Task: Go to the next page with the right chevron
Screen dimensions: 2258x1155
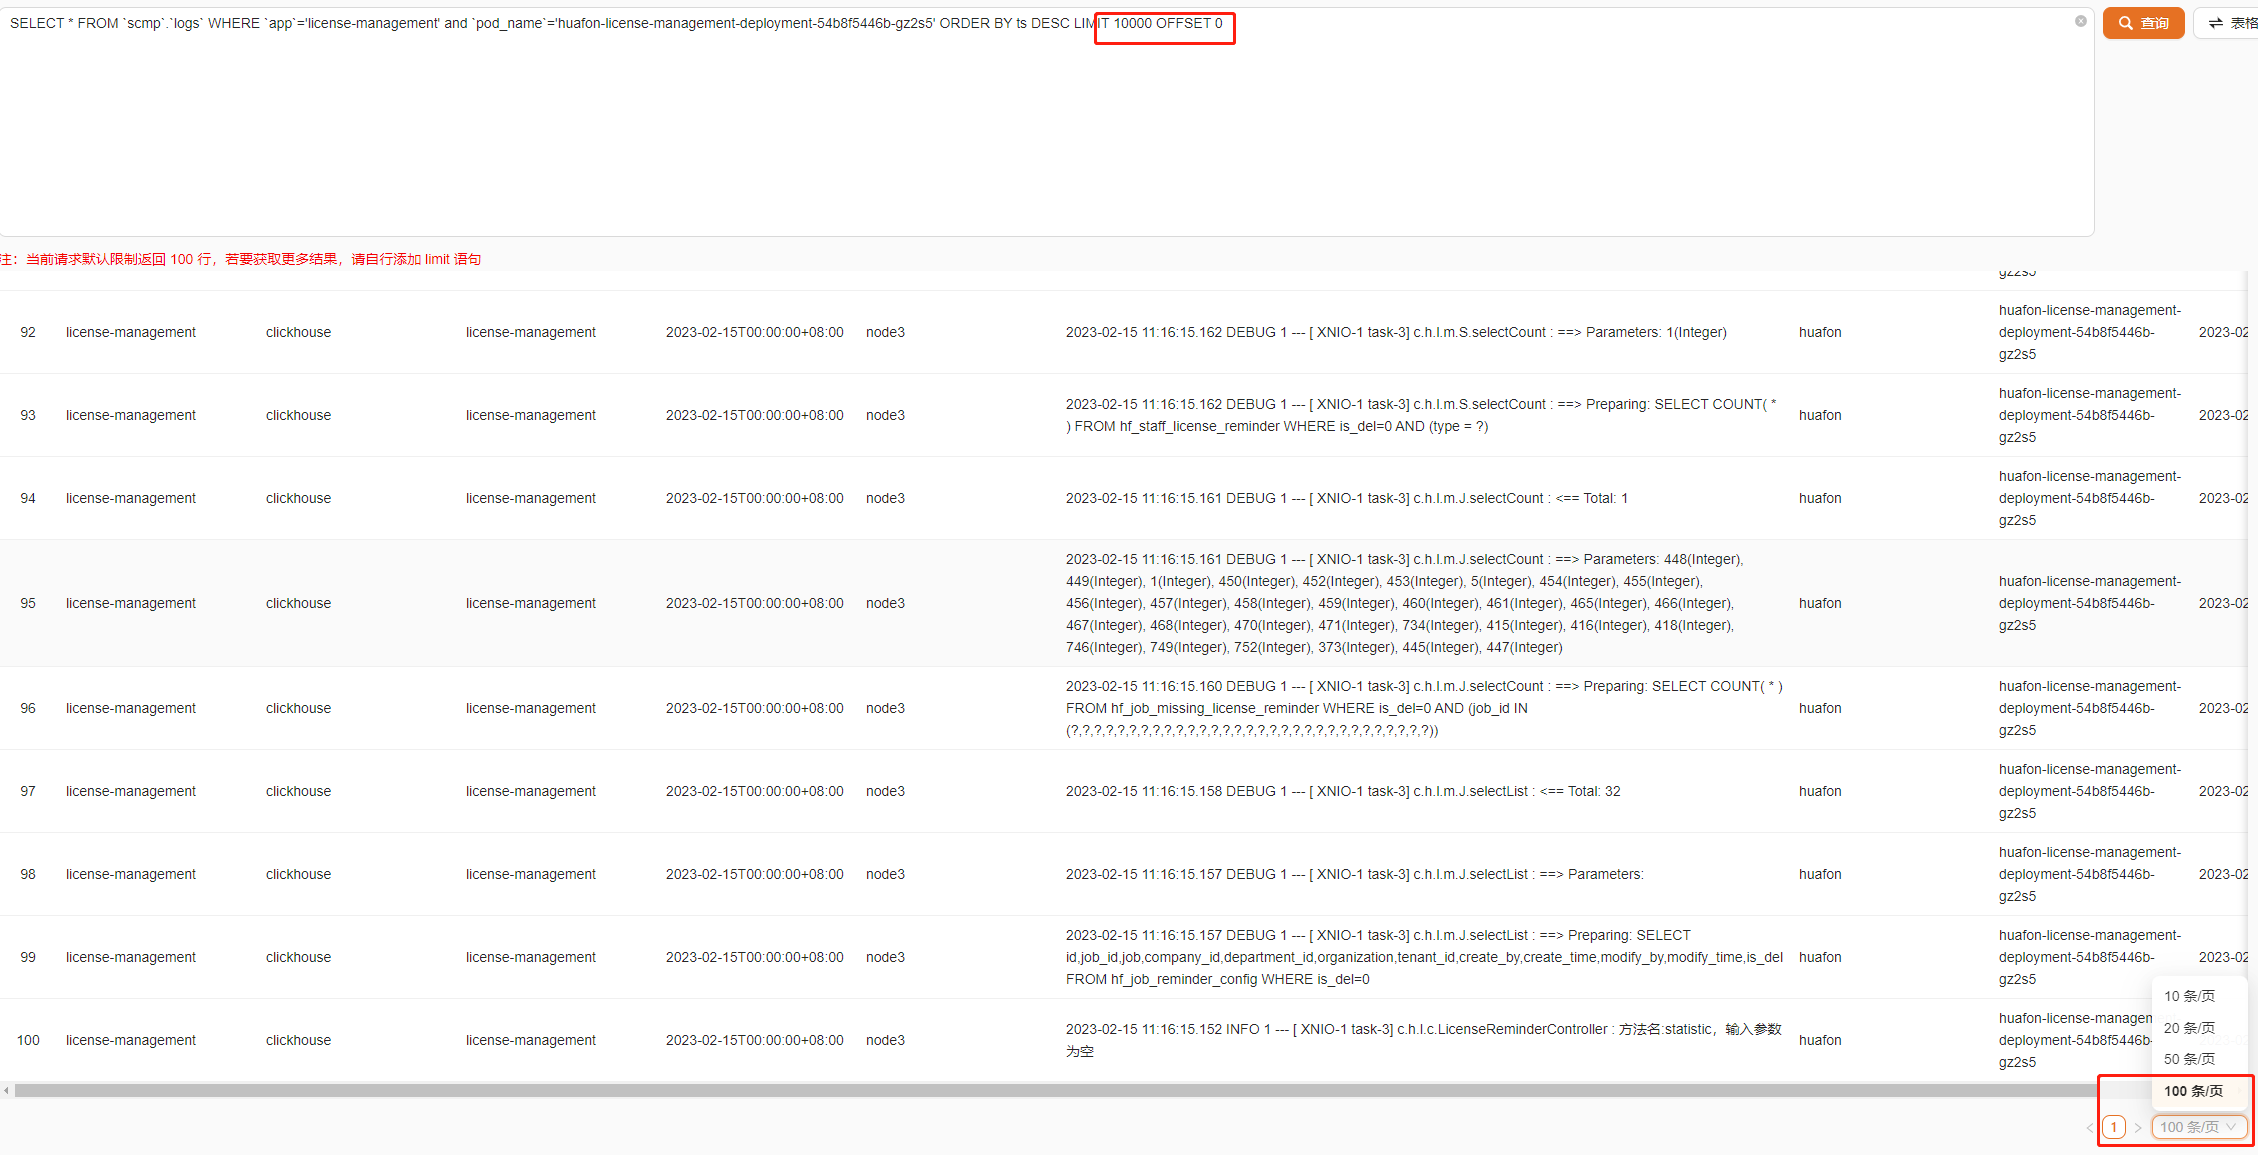Action: click(2137, 1127)
